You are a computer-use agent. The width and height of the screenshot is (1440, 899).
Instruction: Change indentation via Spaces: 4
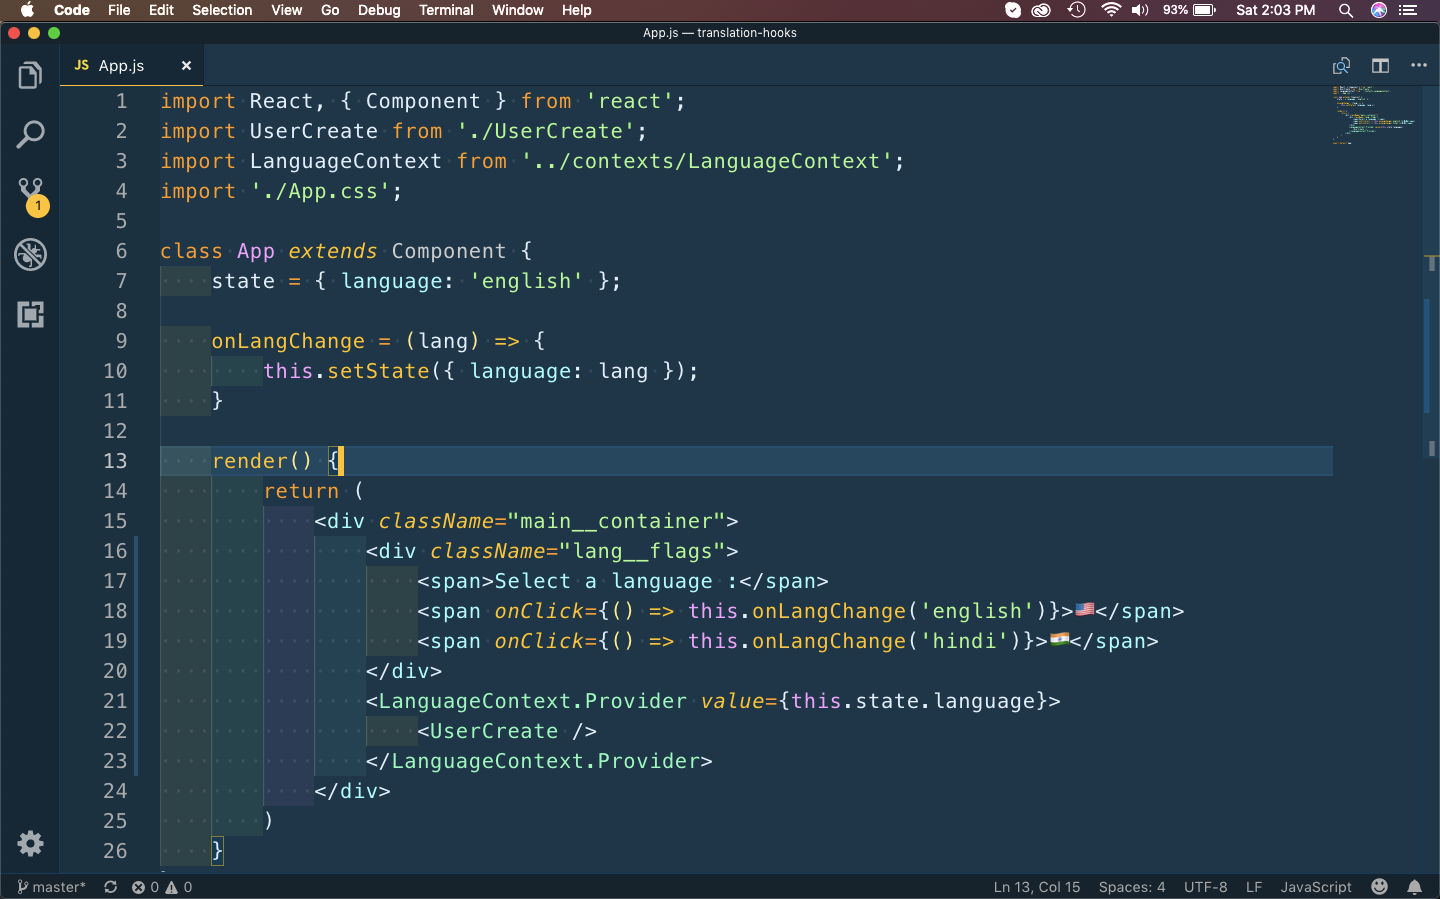(1132, 887)
